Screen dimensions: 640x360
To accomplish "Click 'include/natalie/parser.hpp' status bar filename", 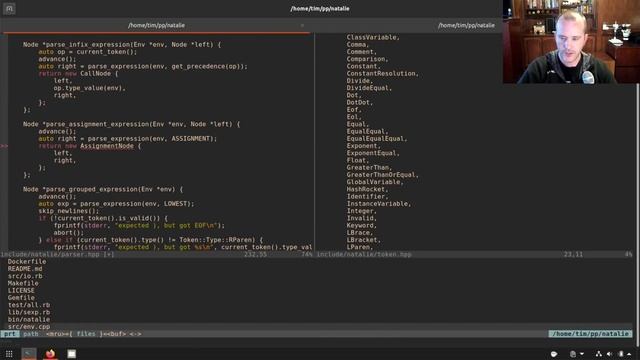I will tap(50, 254).
